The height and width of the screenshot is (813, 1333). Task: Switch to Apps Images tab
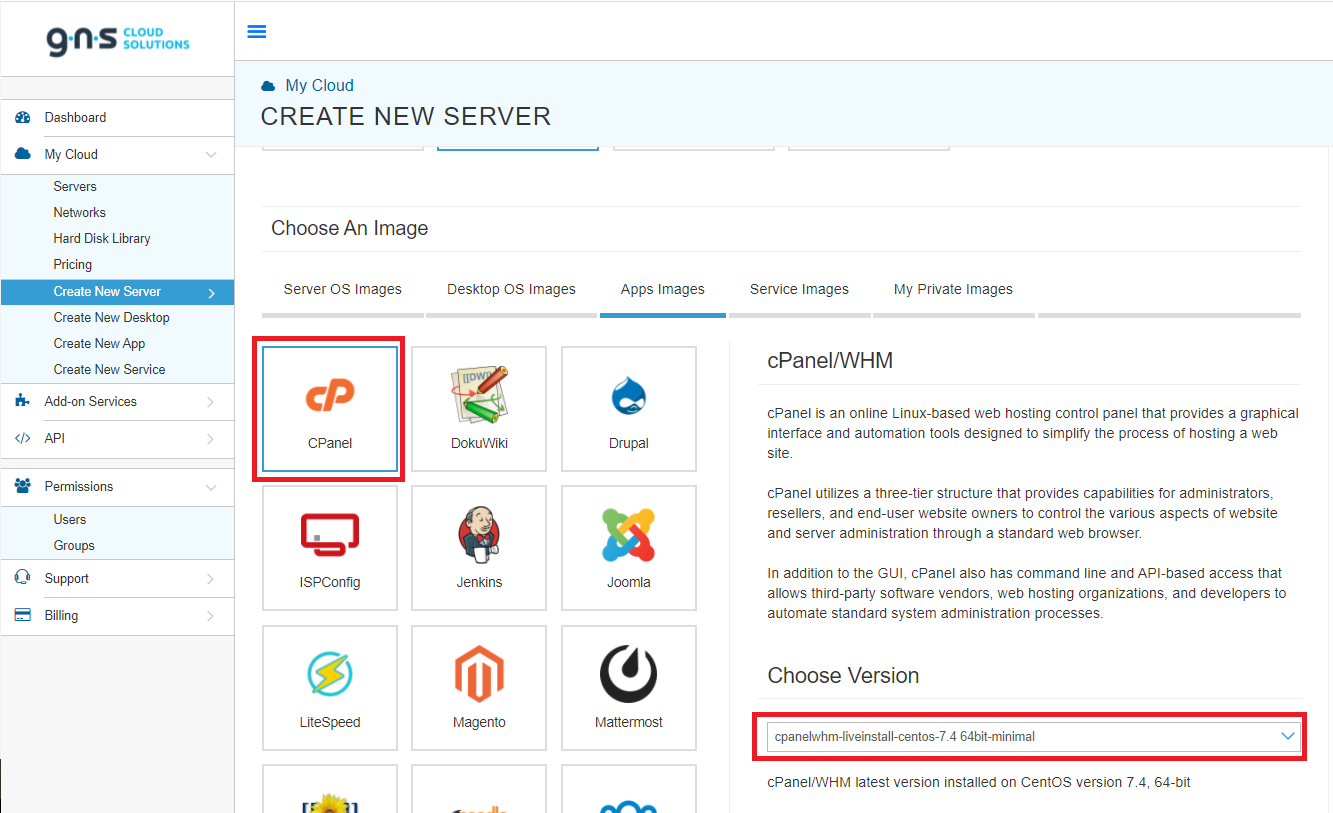coord(663,289)
